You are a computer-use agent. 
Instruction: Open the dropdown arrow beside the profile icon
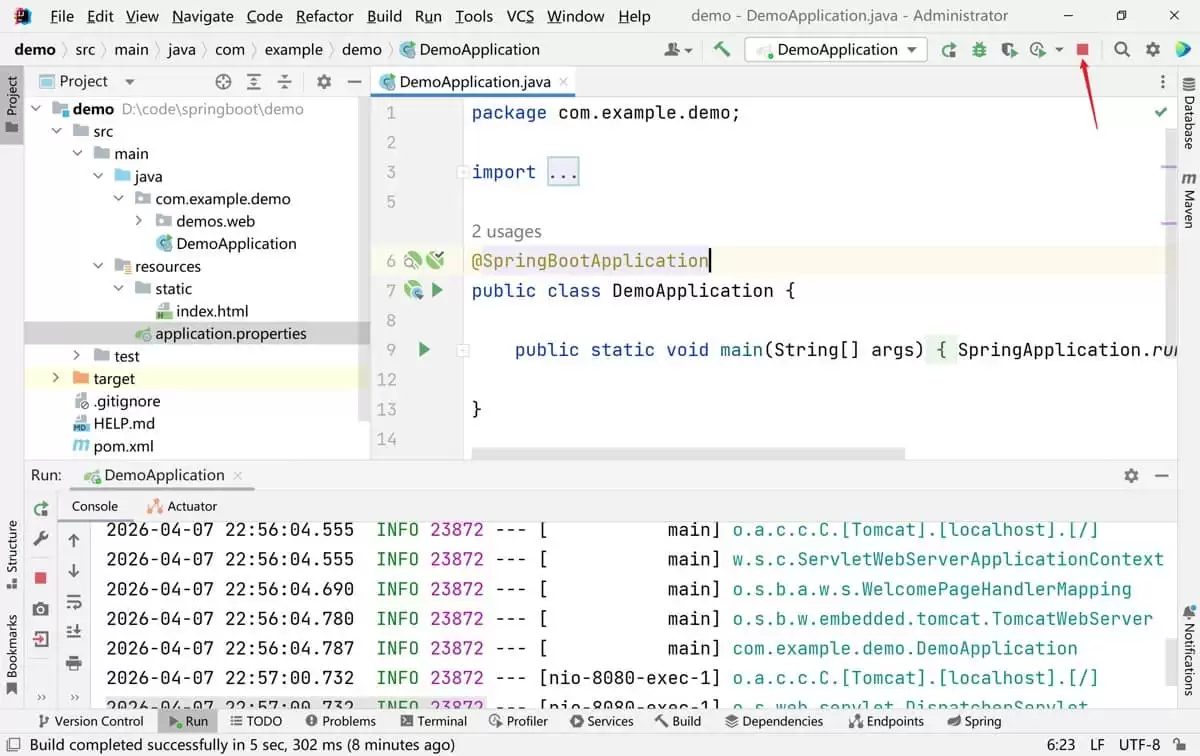click(1059, 49)
